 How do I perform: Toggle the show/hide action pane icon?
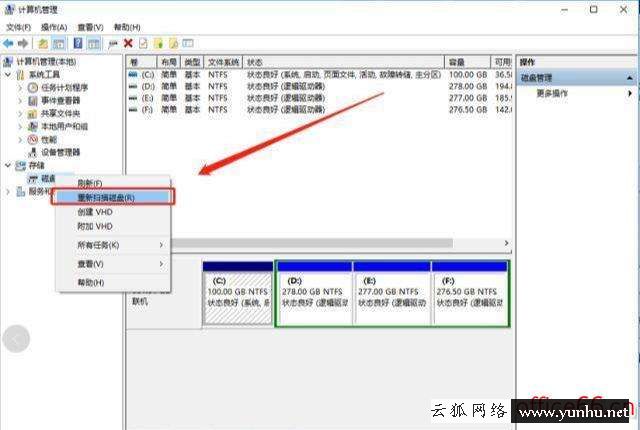coord(94,43)
